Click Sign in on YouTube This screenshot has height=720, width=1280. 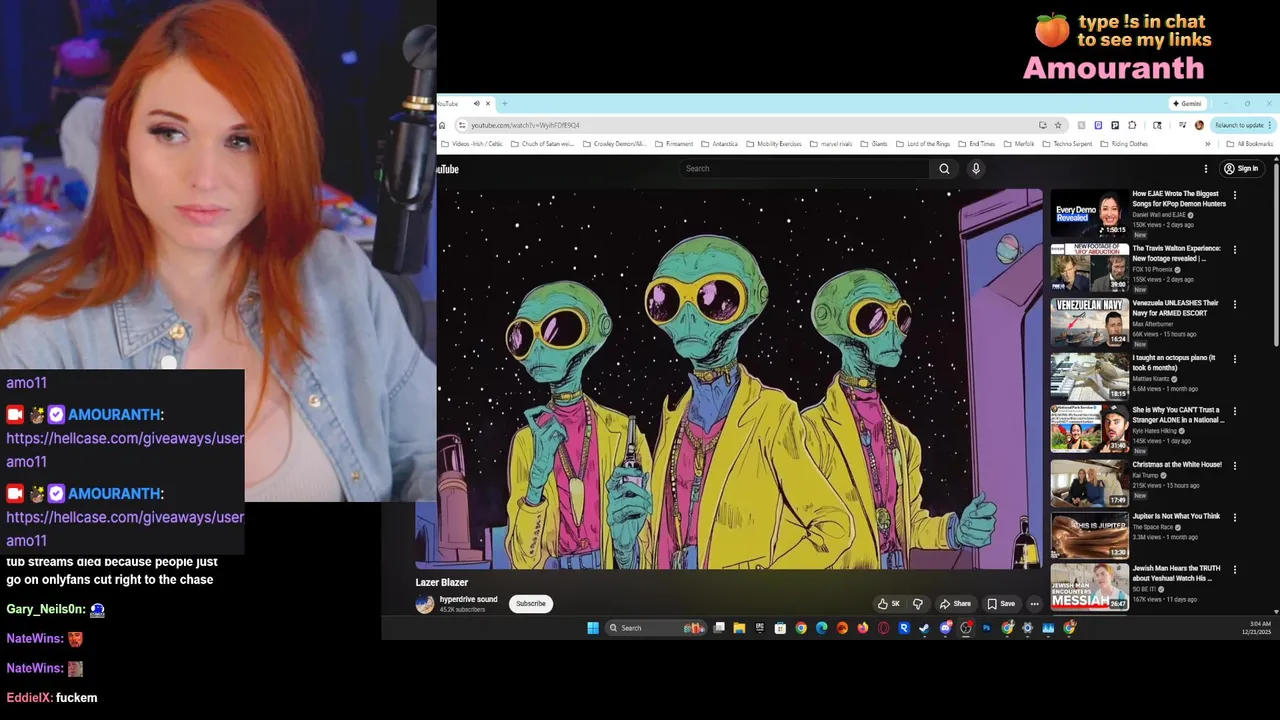coord(1242,169)
